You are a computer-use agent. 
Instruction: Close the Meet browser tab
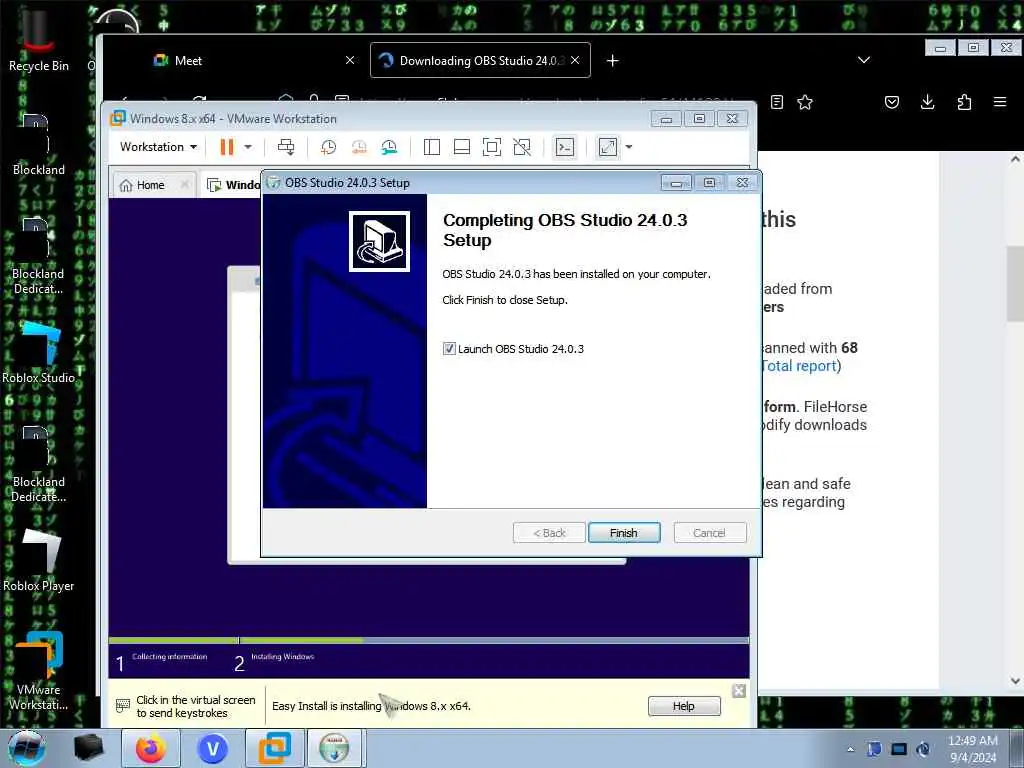click(x=350, y=60)
